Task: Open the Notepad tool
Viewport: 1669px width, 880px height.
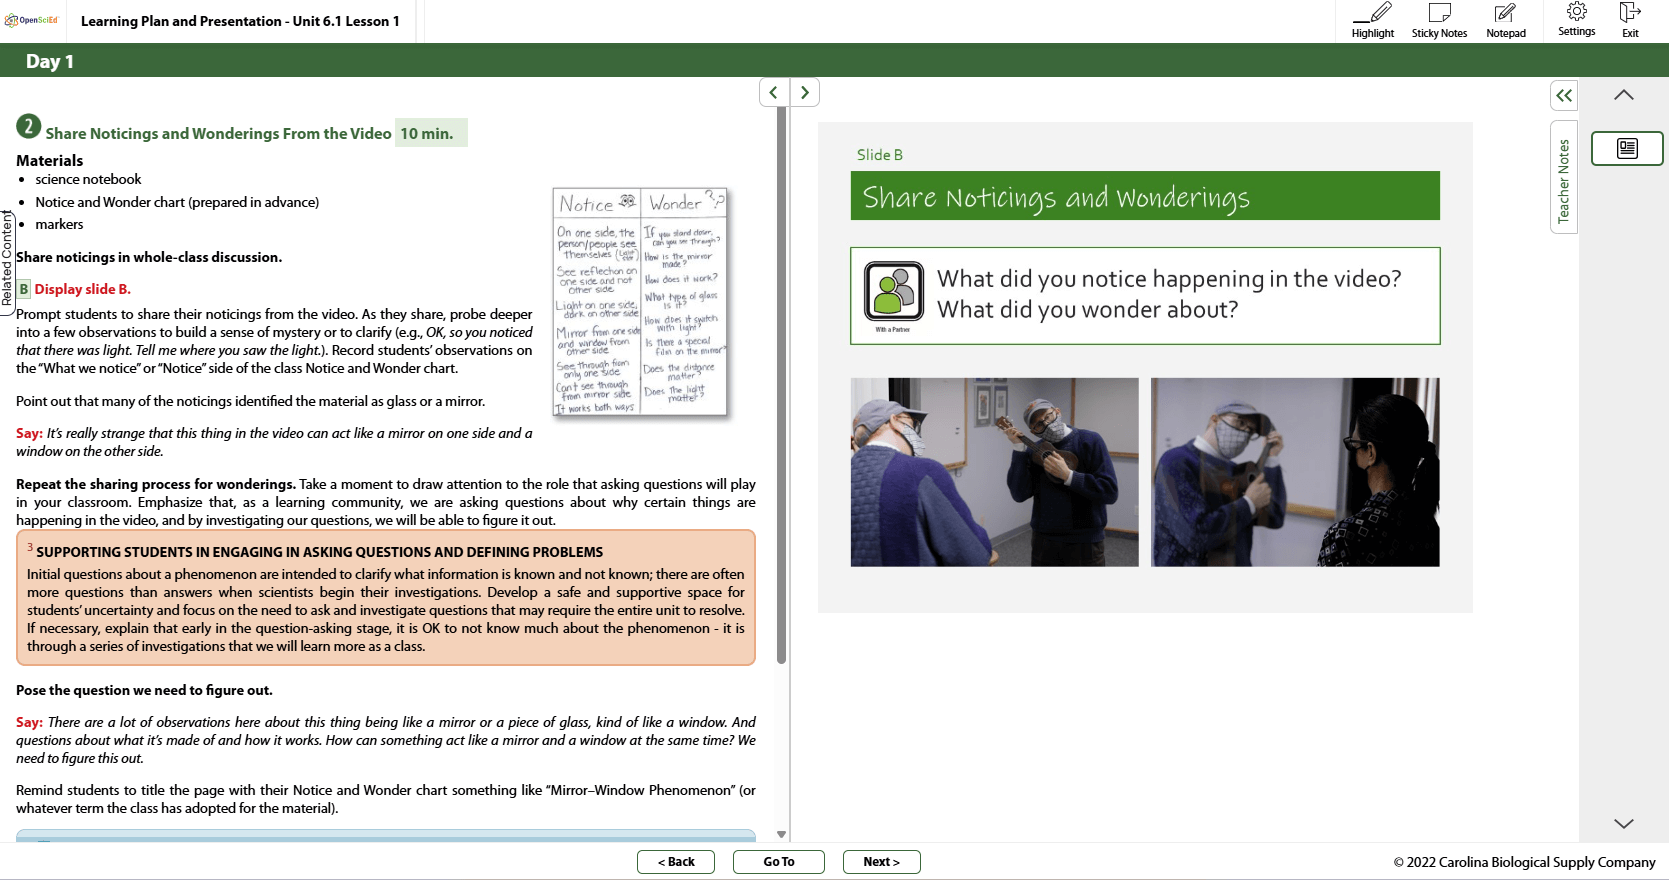Action: [1505, 21]
